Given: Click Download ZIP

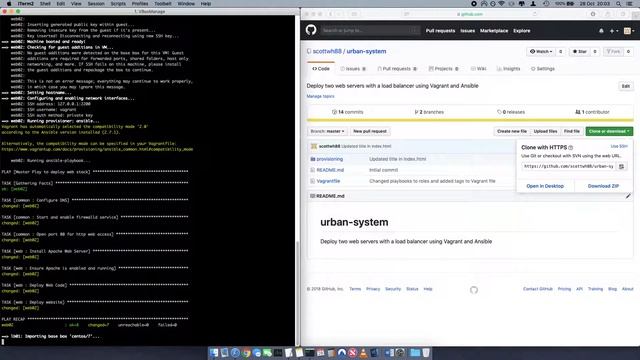Looking at the screenshot, I should (603, 186).
